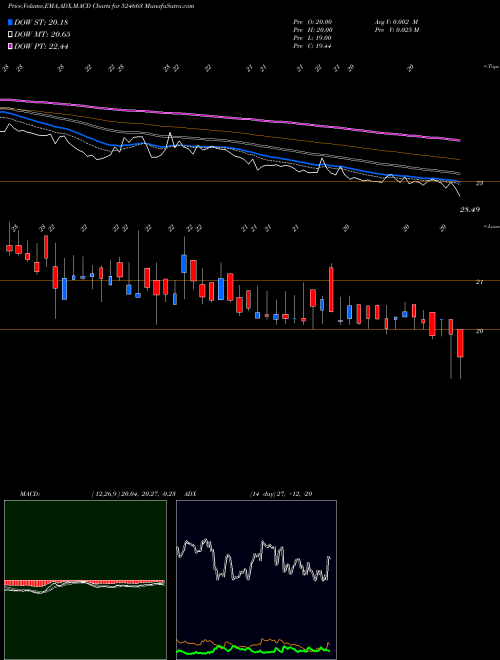Click the last red candlestick on the chart
This screenshot has height=660, width=500.
(460, 343)
